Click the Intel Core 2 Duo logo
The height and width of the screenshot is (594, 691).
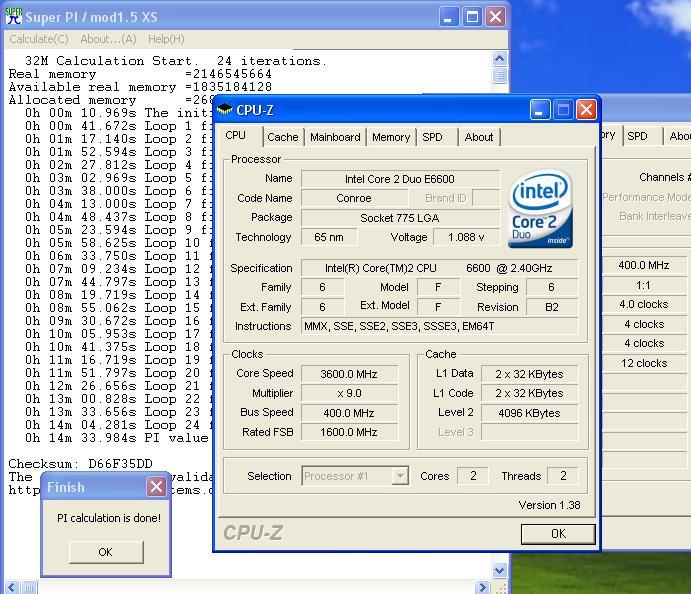point(540,209)
